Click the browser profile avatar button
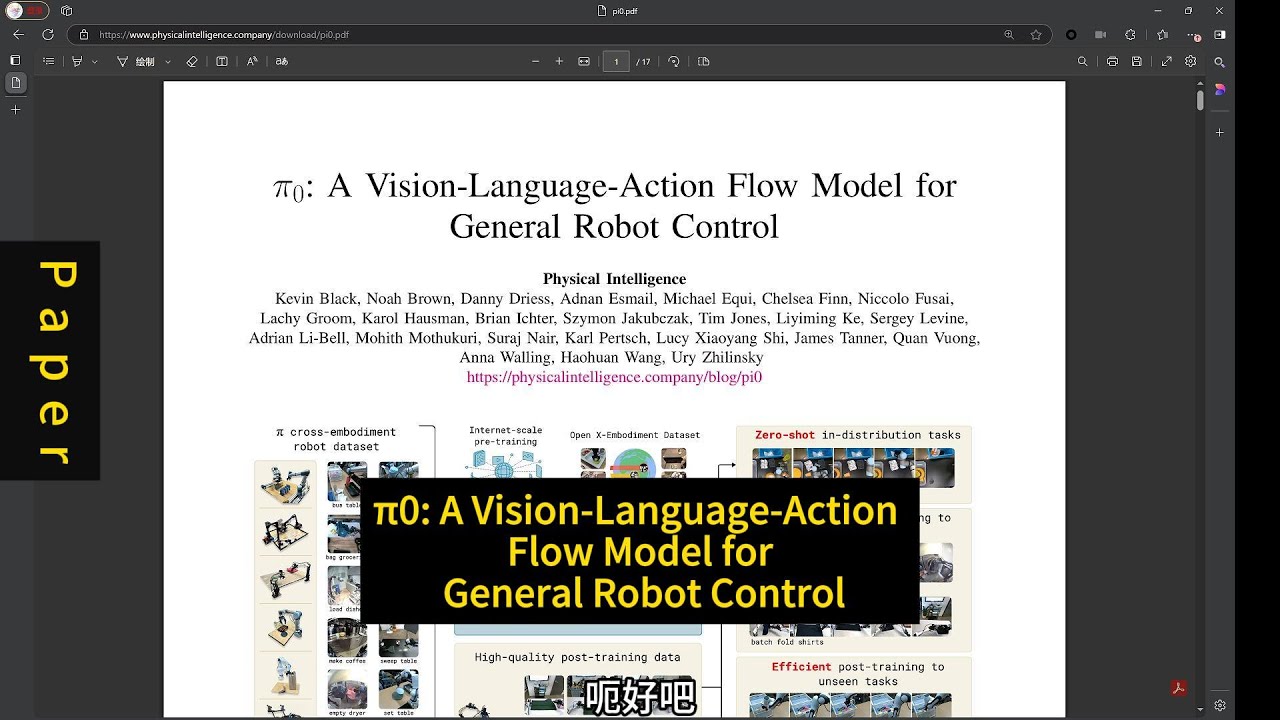 coord(28,10)
